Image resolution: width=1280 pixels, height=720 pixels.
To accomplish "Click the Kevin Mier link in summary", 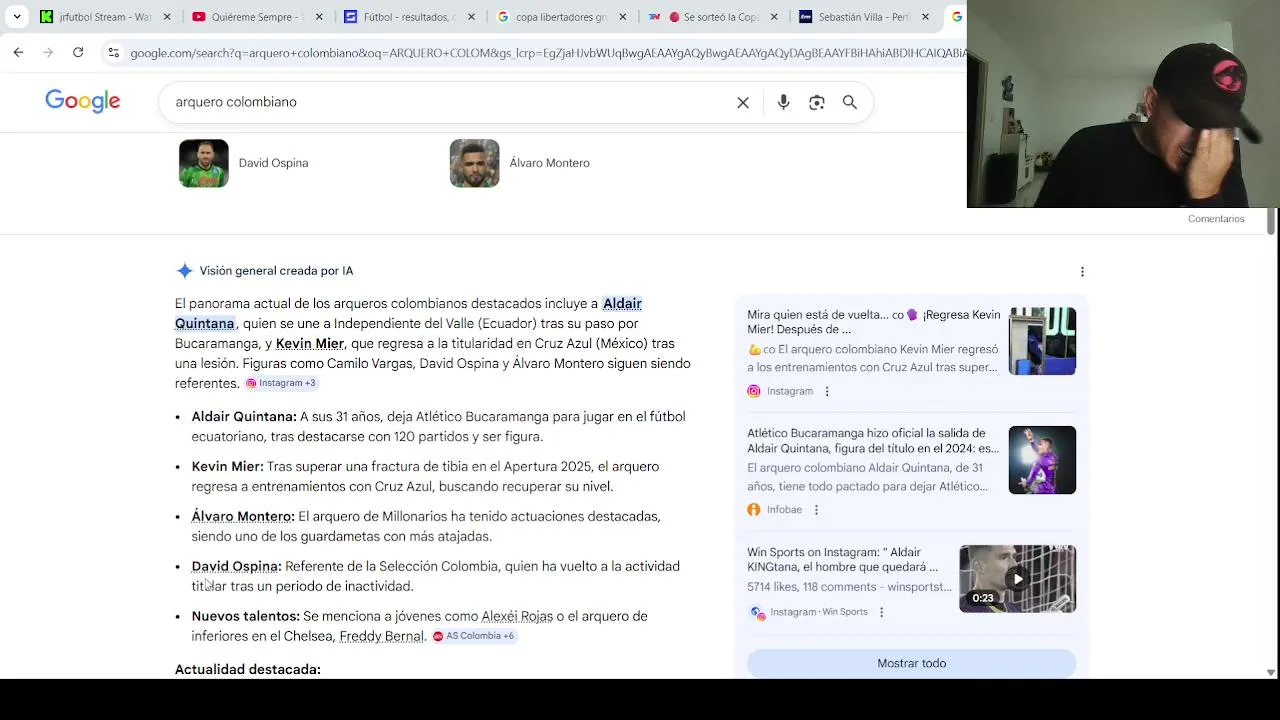I will (310, 343).
